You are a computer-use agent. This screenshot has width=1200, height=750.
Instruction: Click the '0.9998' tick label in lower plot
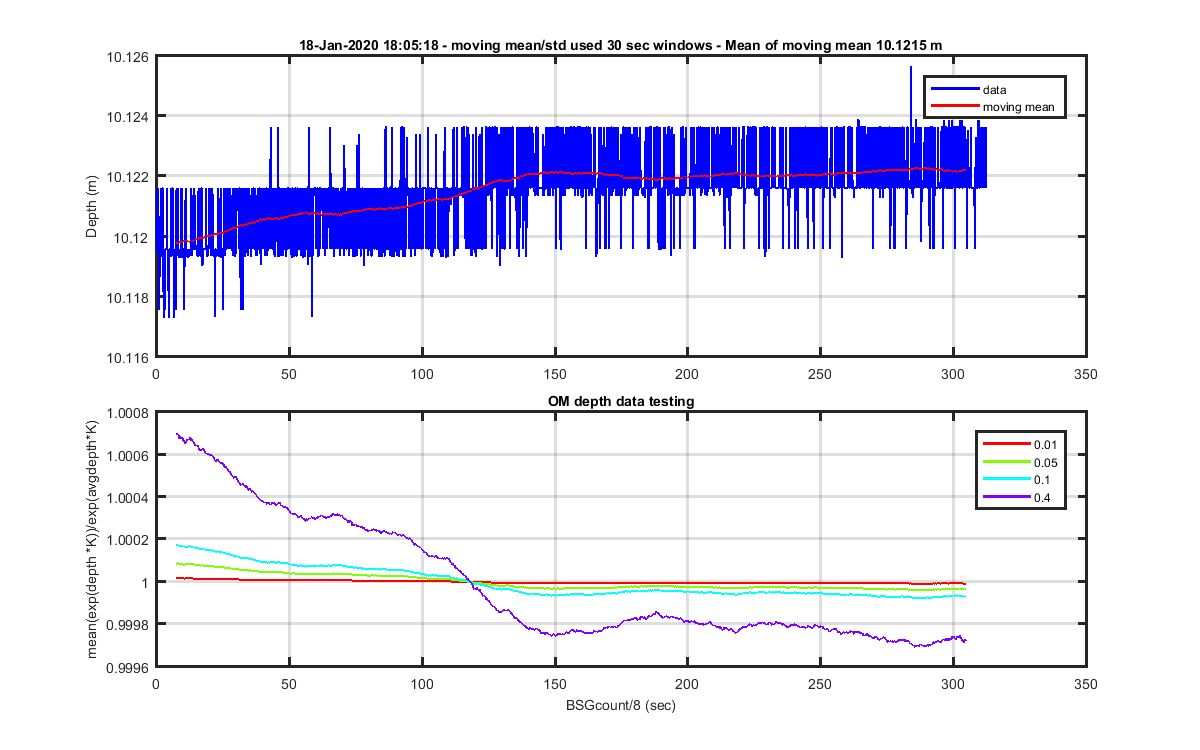pyautogui.click(x=128, y=625)
